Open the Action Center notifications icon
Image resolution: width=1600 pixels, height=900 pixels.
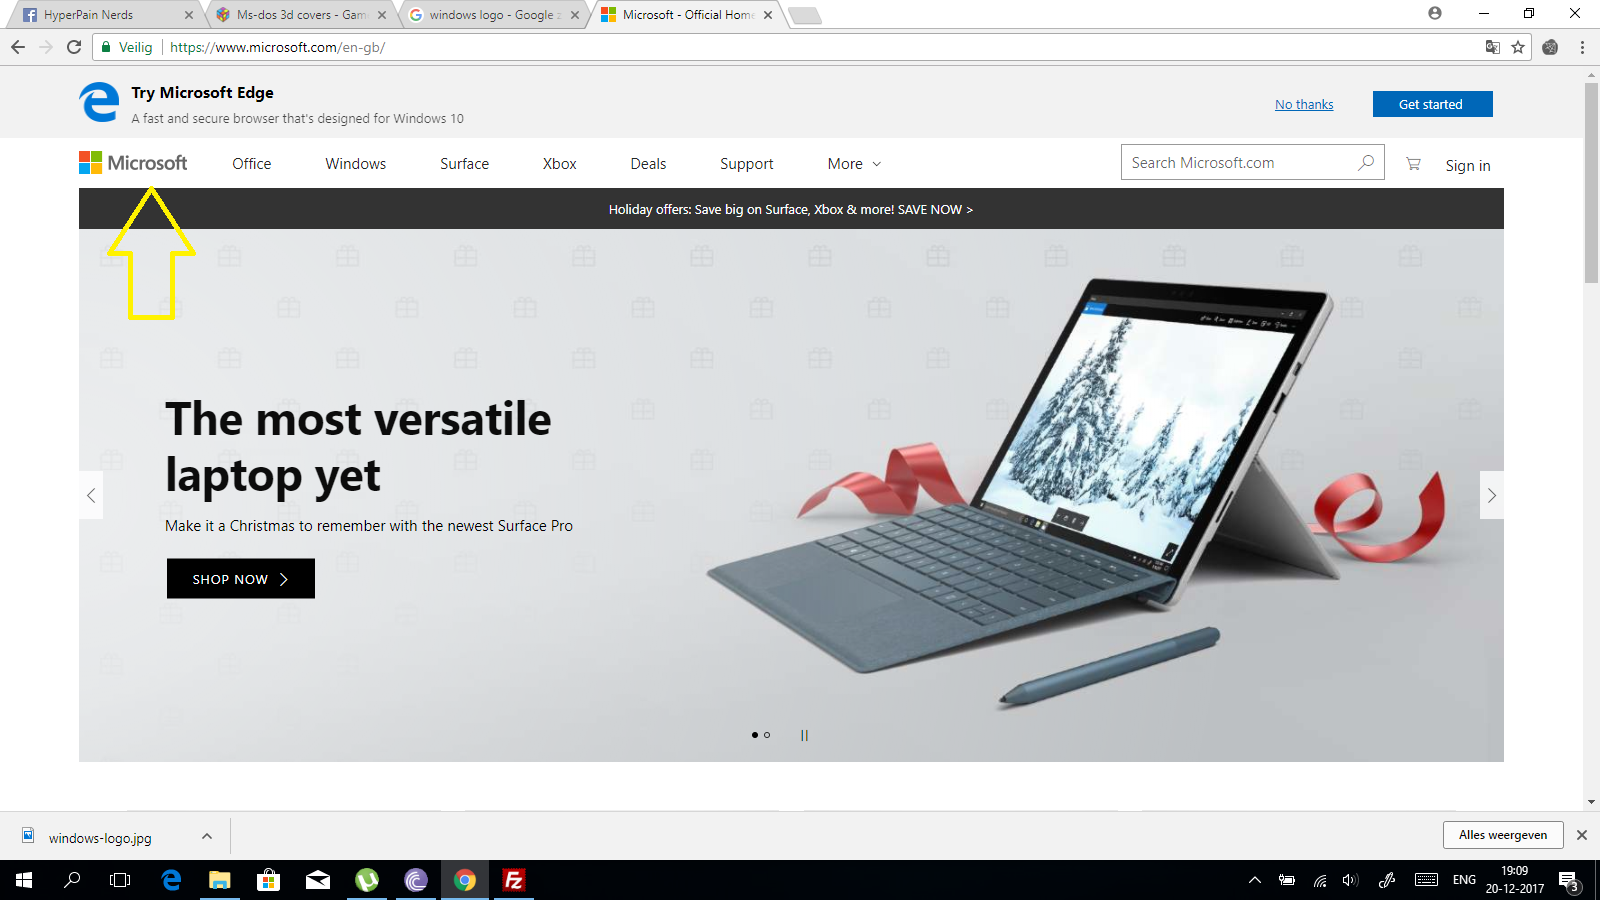tap(1569, 880)
